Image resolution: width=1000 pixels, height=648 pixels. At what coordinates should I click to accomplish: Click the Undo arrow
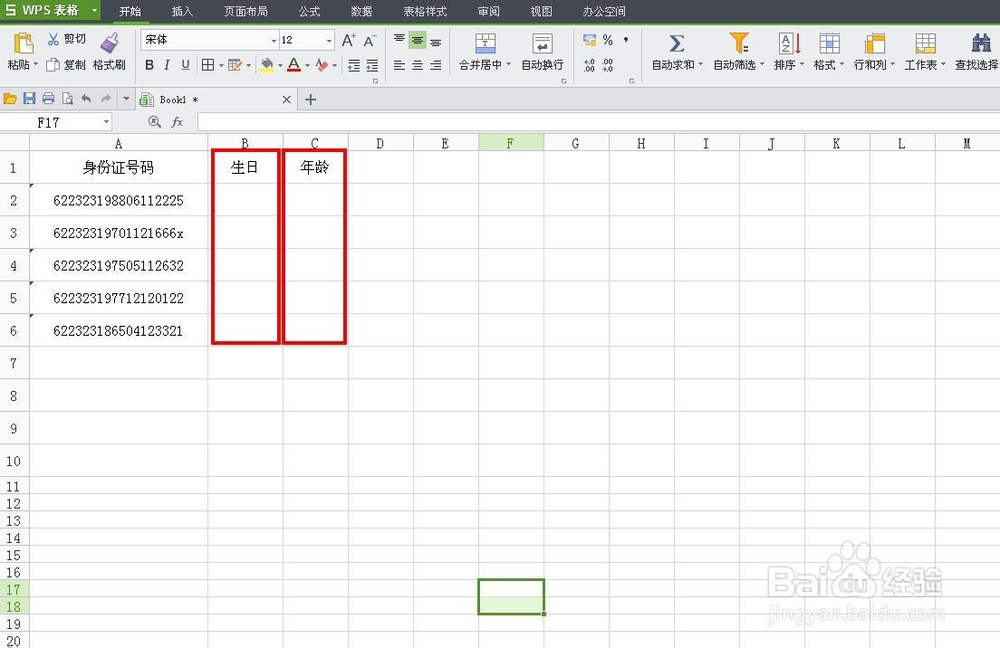coord(86,99)
